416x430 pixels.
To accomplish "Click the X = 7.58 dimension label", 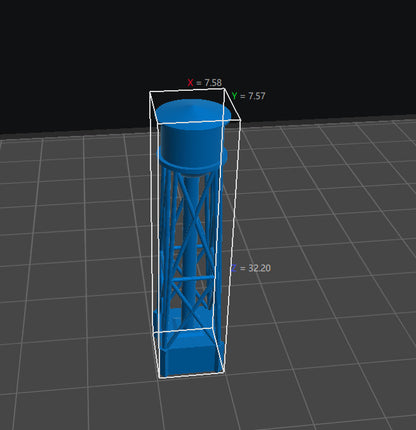I will tap(205, 83).
